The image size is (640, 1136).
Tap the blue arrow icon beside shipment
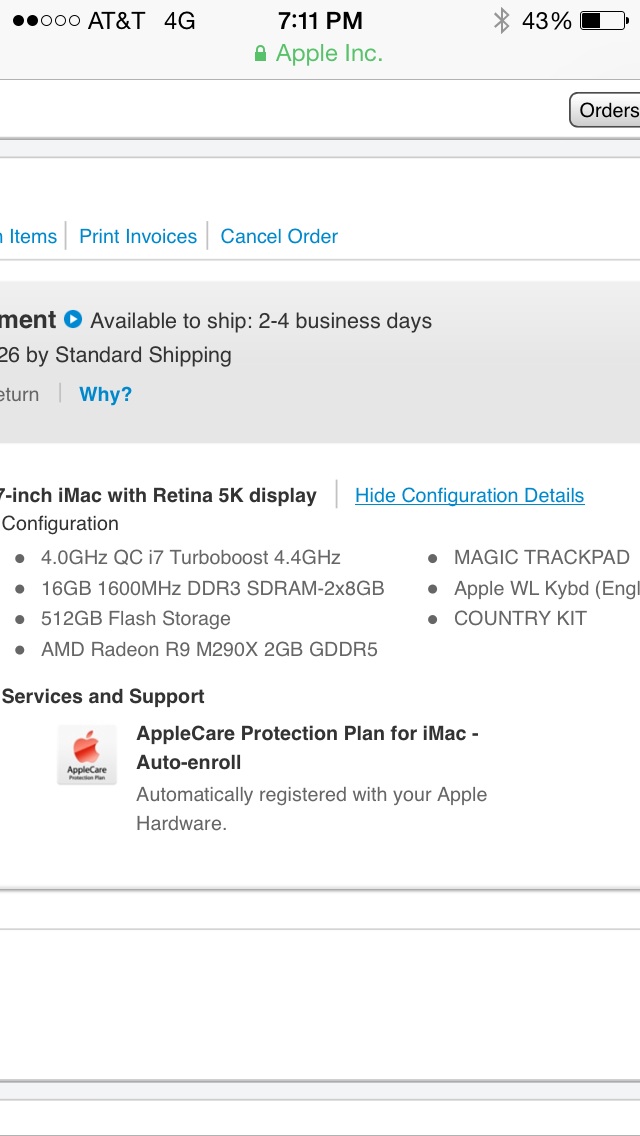point(73,319)
